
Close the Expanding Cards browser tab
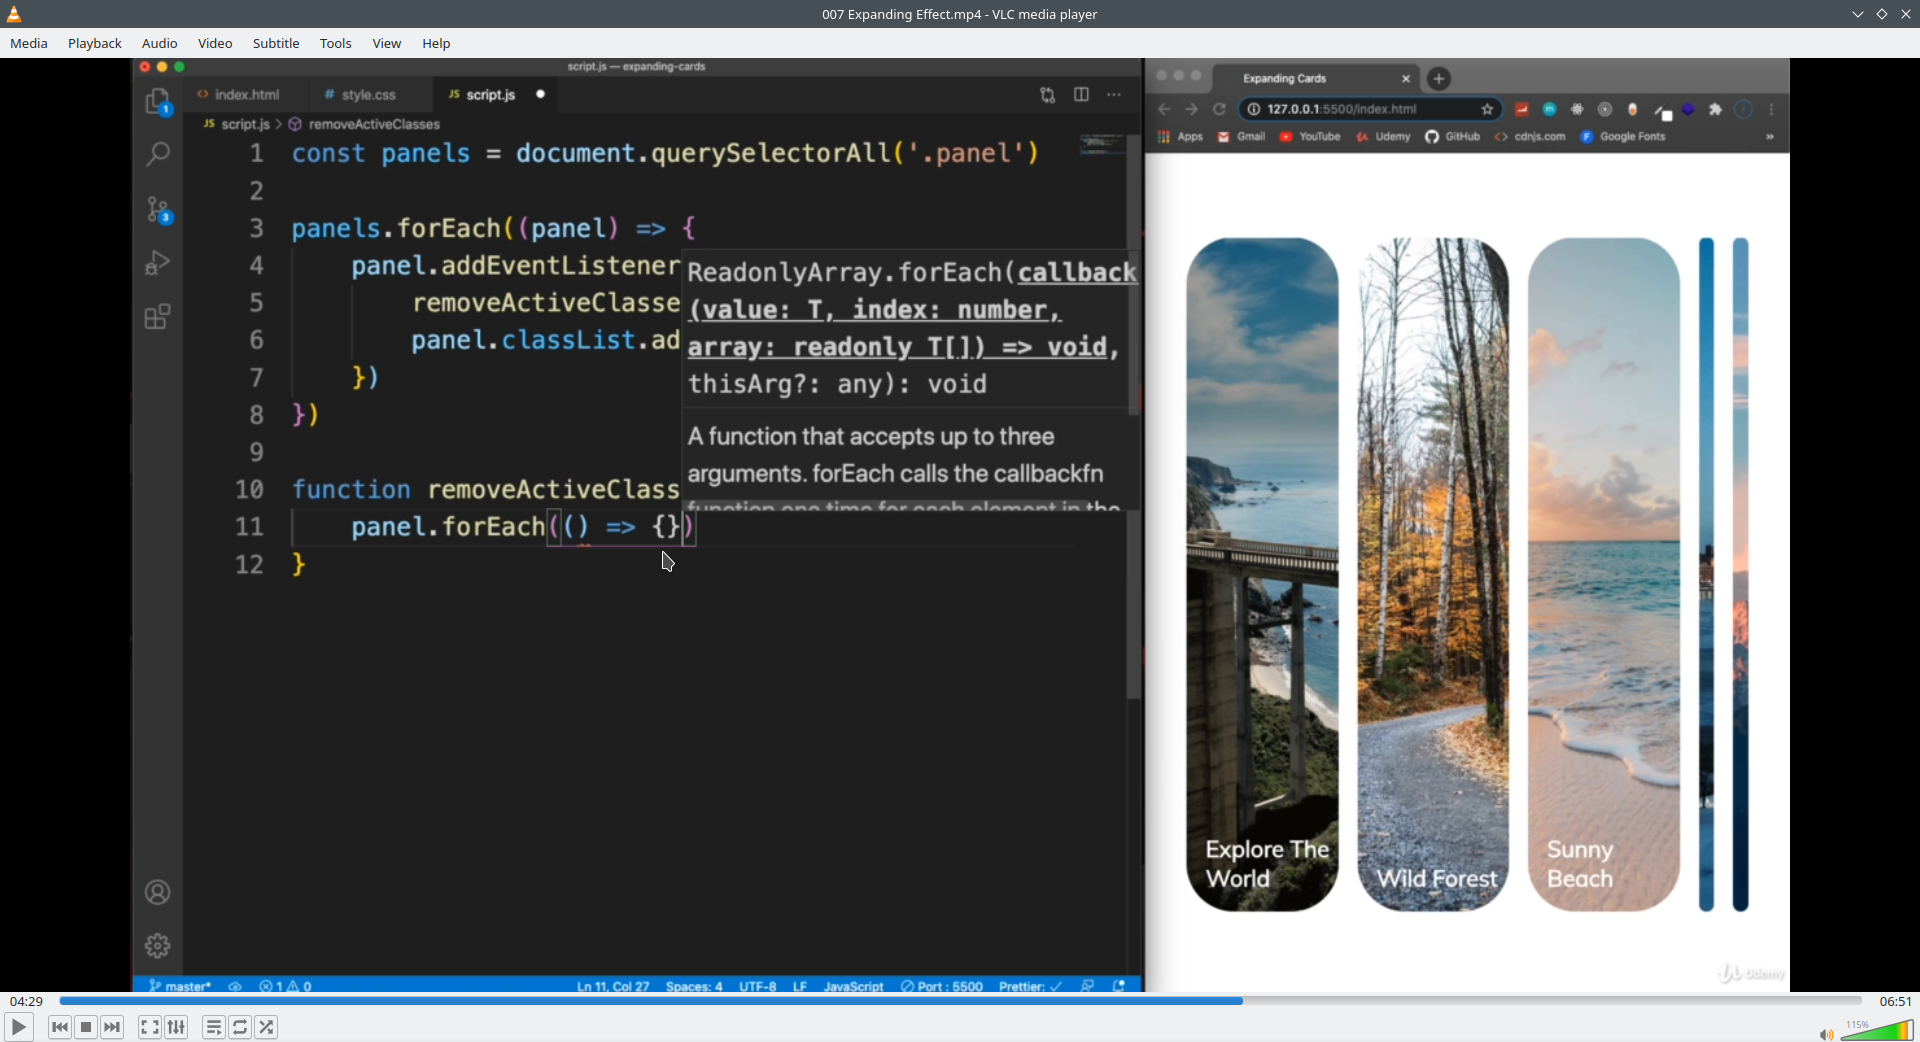click(x=1406, y=78)
